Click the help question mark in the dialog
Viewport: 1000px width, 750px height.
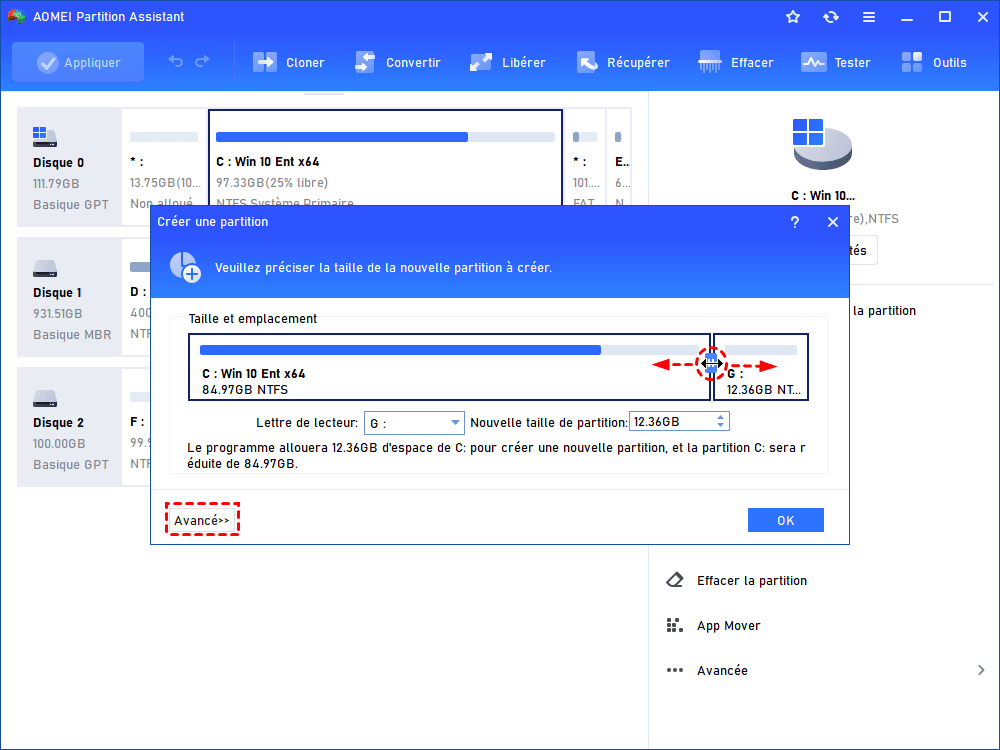click(795, 222)
